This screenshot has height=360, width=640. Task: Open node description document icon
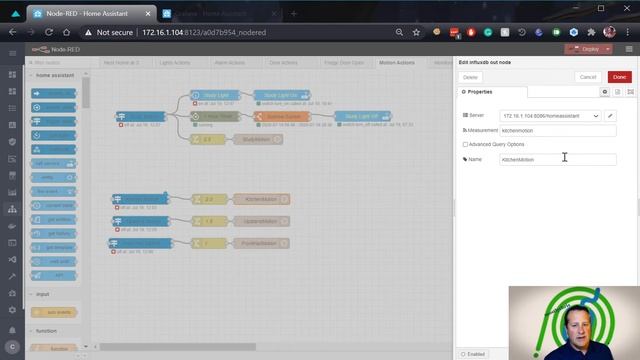[618, 92]
